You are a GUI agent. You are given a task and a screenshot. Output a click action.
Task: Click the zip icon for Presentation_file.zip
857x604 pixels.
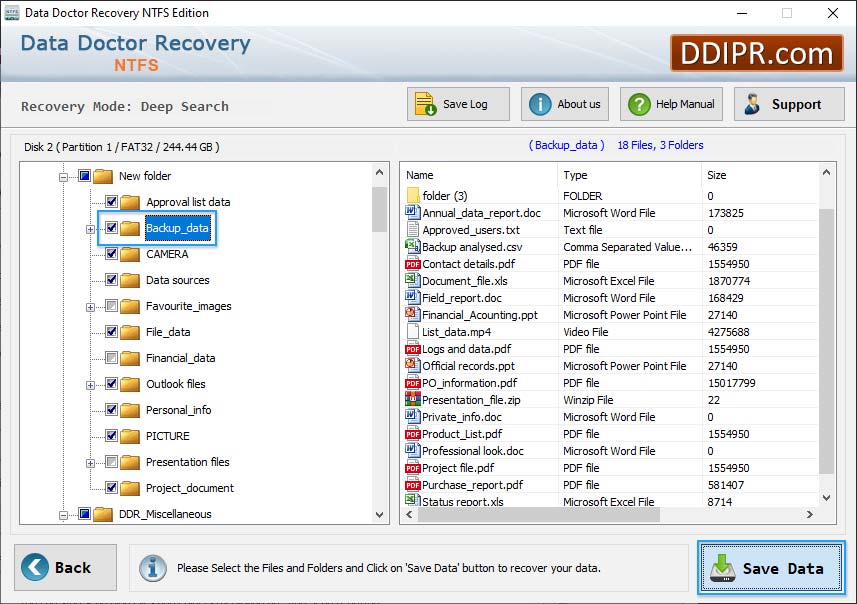[x=413, y=400]
